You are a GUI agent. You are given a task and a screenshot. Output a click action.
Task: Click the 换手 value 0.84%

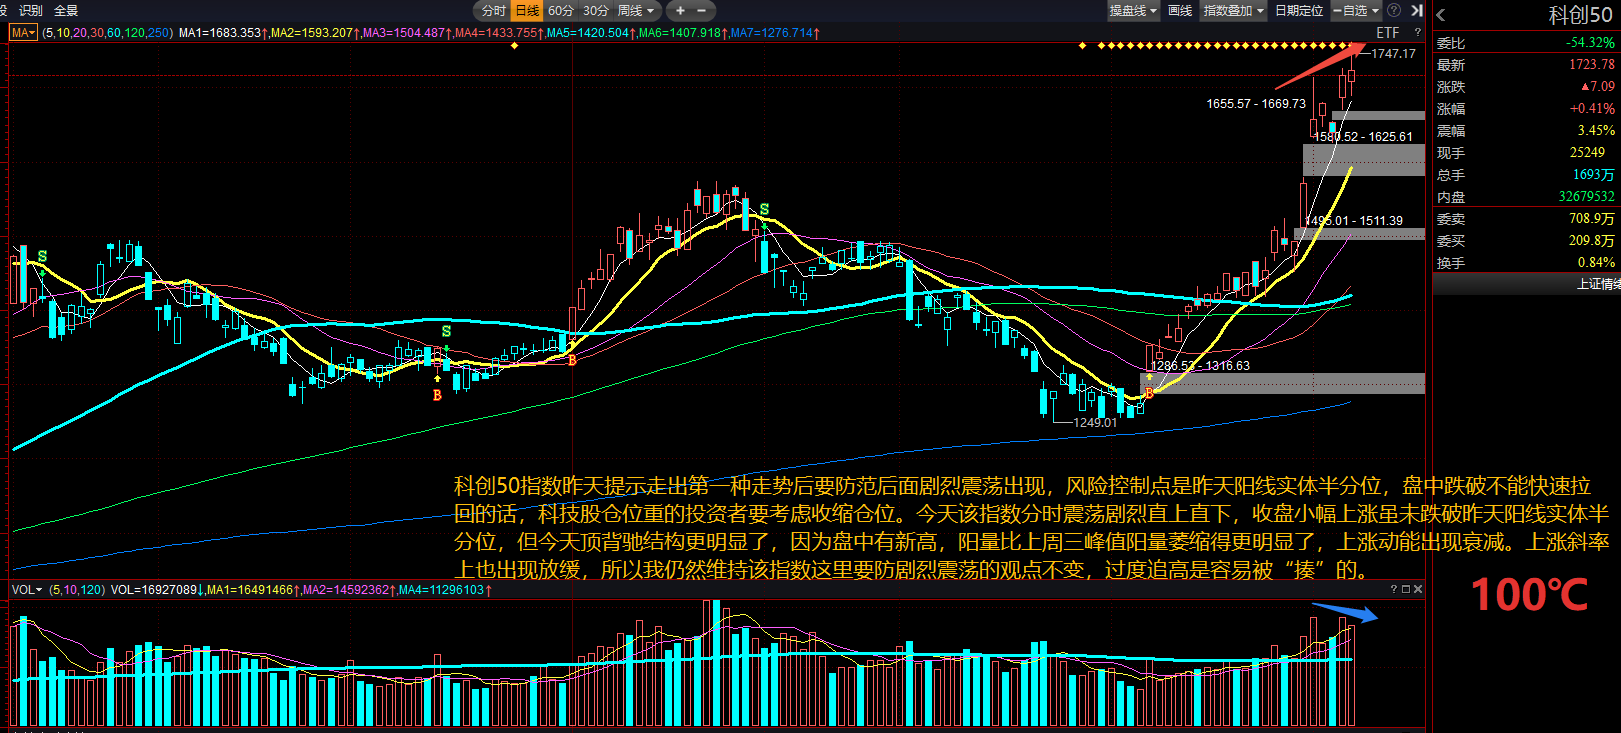[1596, 263]
